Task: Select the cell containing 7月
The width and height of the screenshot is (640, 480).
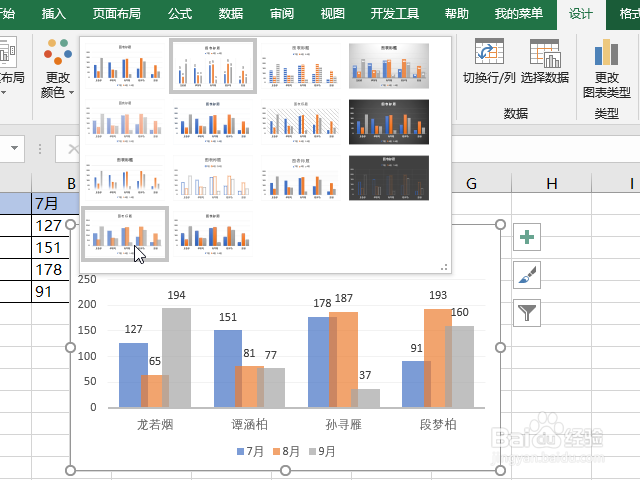Action: 55,203
